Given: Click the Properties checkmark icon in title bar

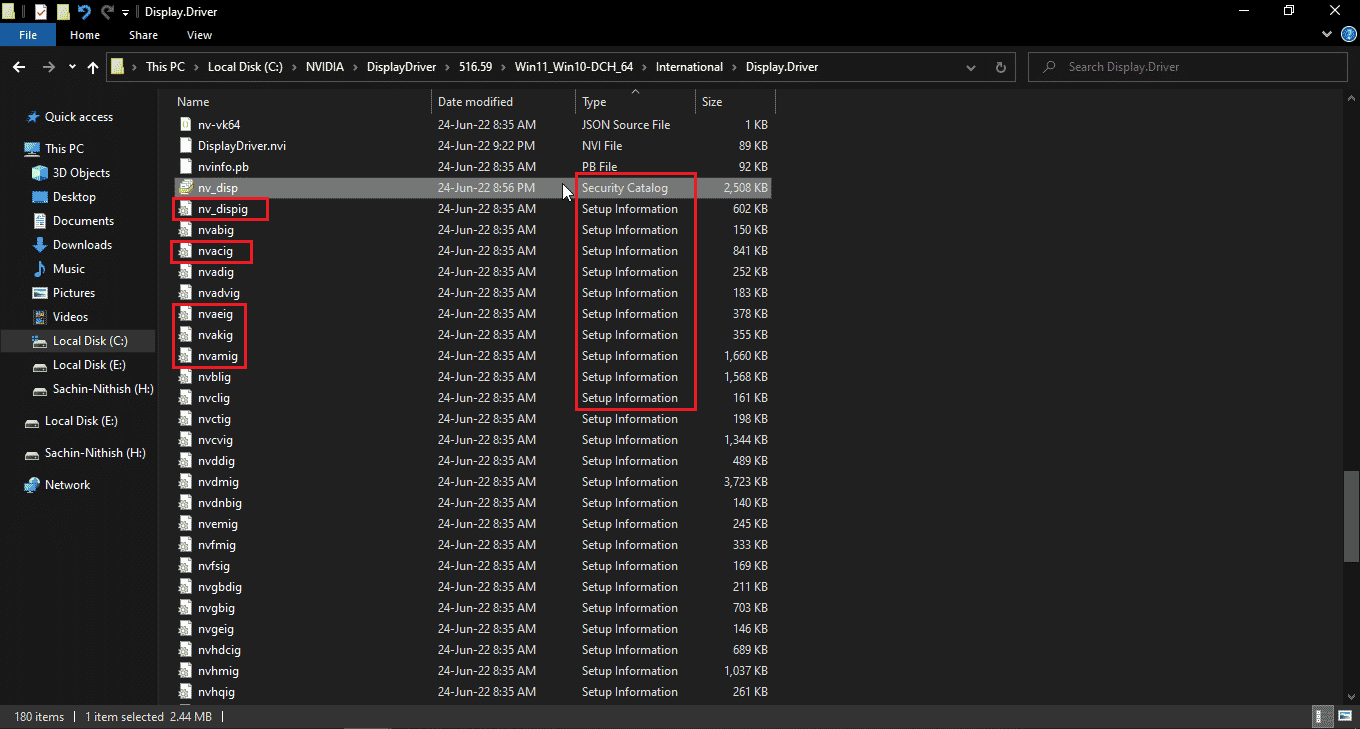Looking at the screenshot, I should click(x=41, y=12).
